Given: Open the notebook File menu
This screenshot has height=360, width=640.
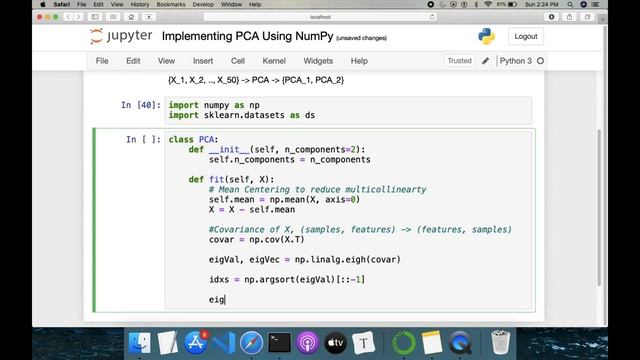Looking at the screenshot, I should click(102, 61).
